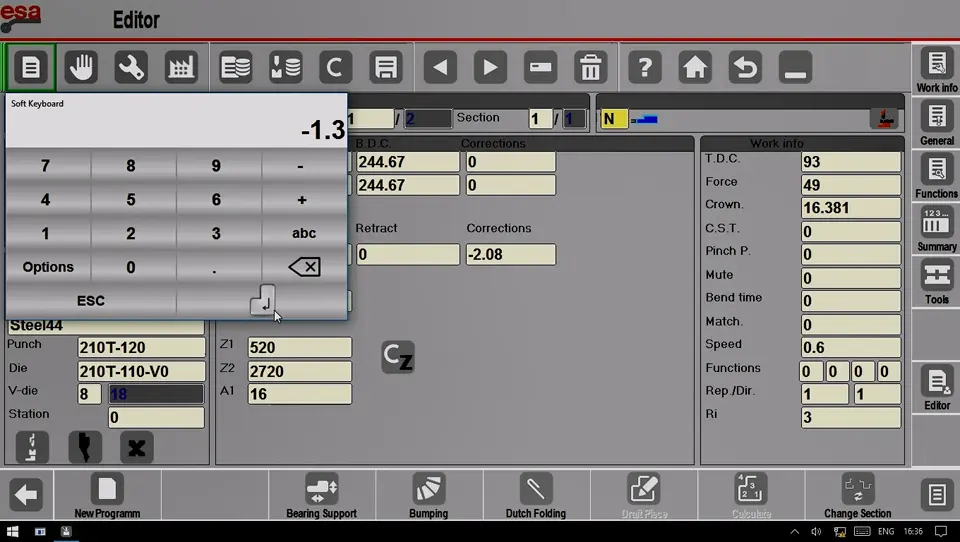Click the minus step icon in toolbar
Screen dimensions: 960x542
tap(541, 67)
